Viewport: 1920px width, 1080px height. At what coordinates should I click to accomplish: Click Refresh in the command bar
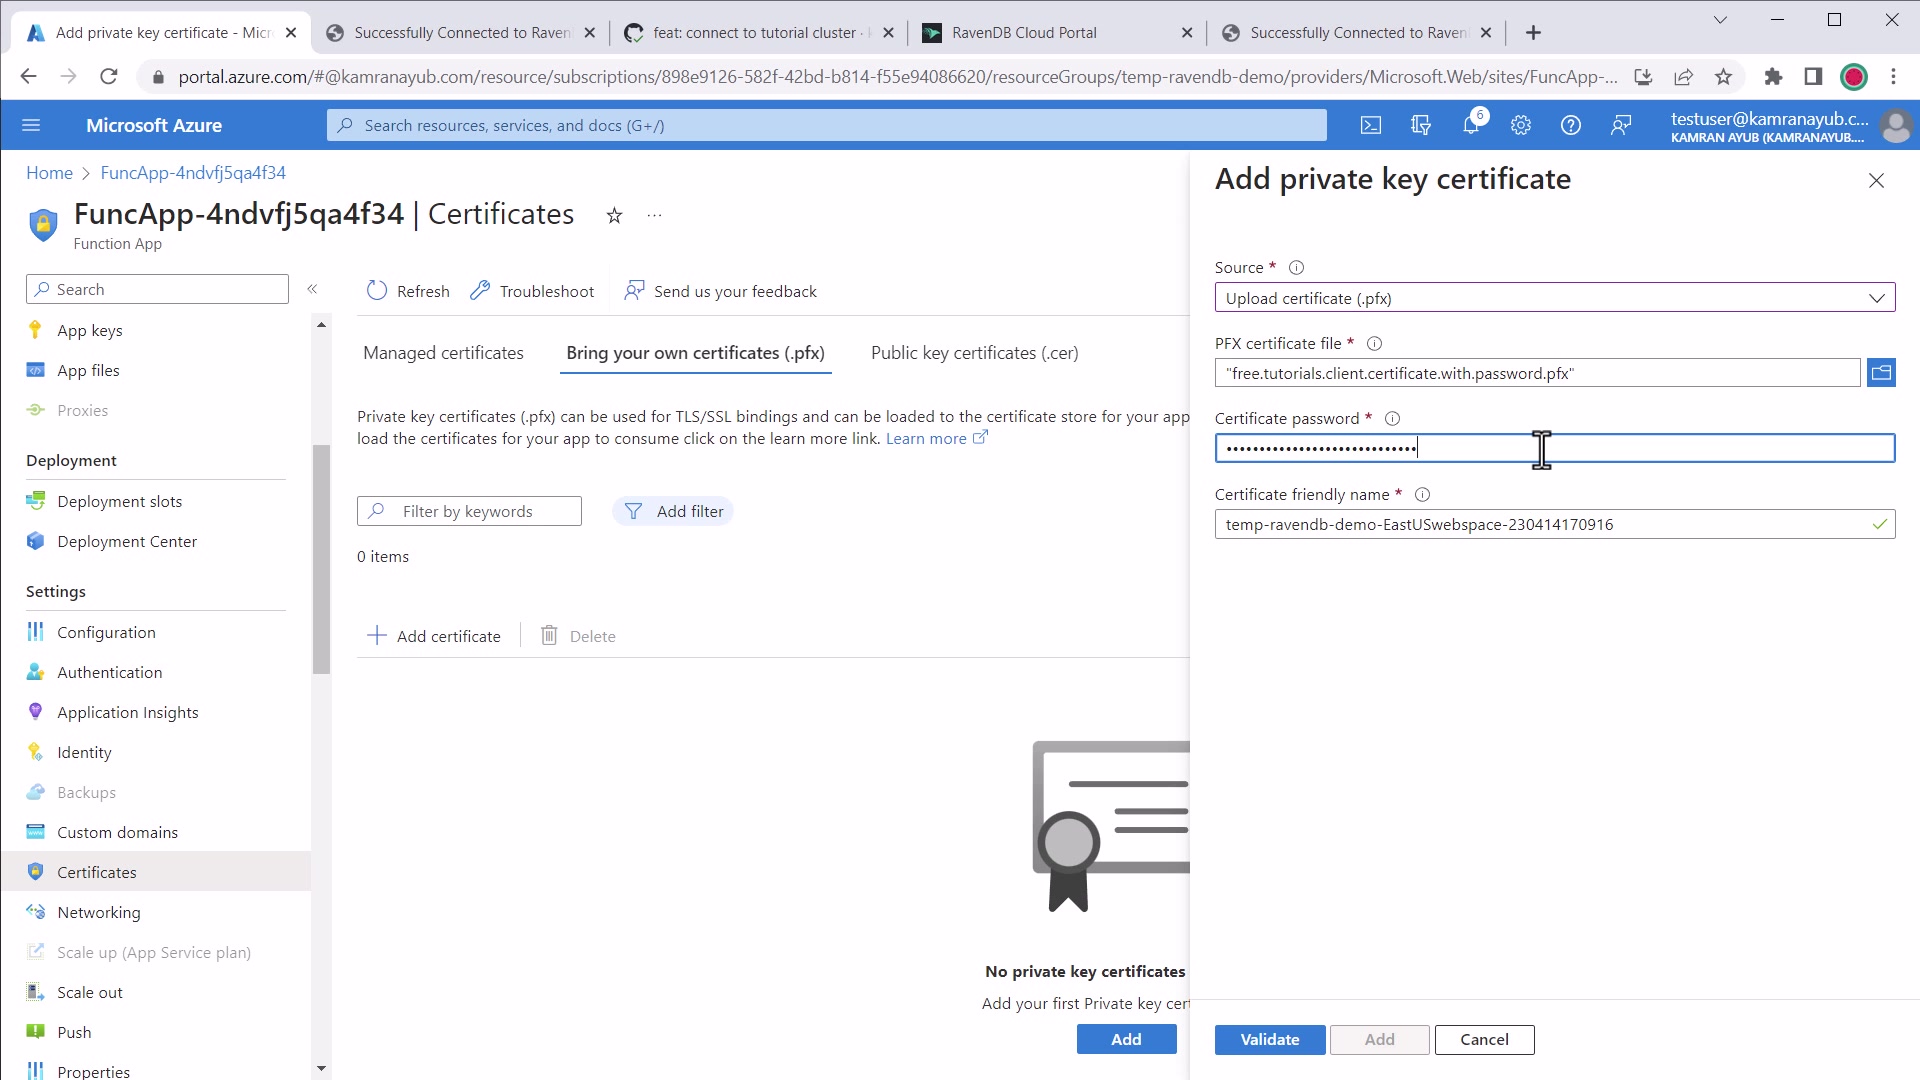[408, 291]
